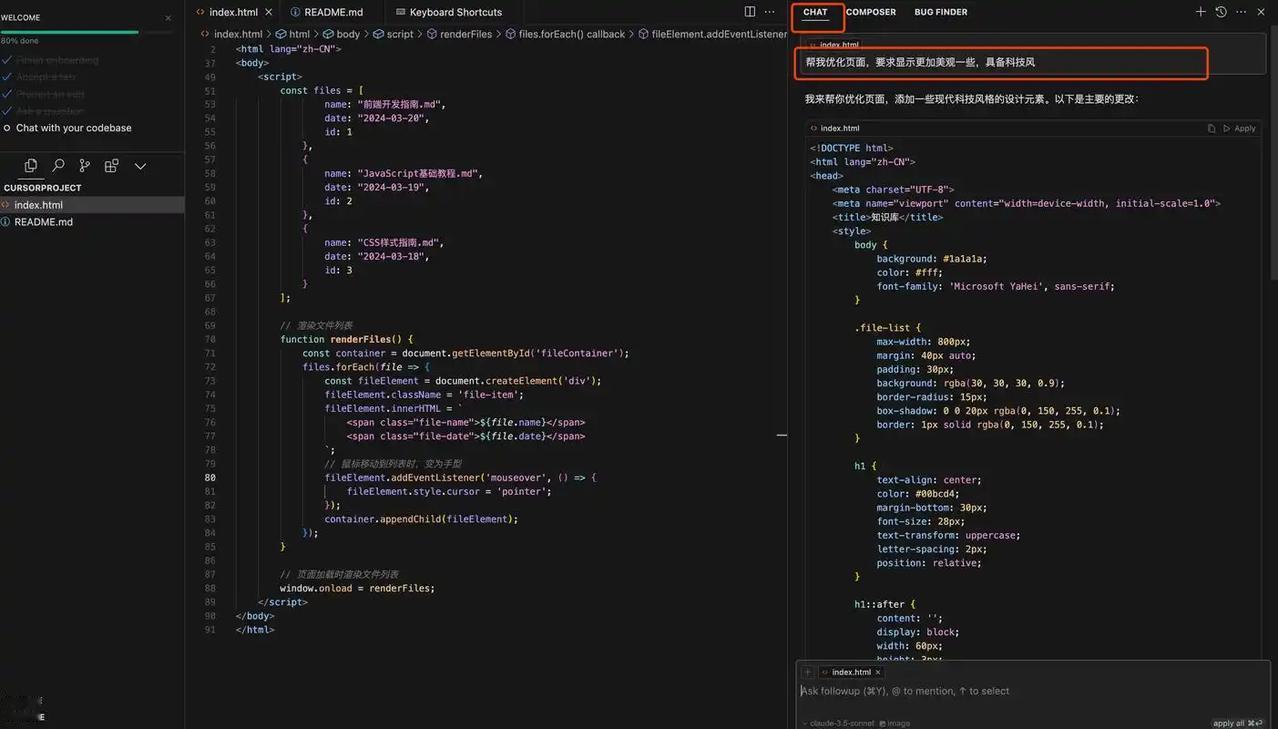Attach an image to the chat
The width and height of the screenshot is (1278, 729).
pyautogui.click(x=895, y=723)
